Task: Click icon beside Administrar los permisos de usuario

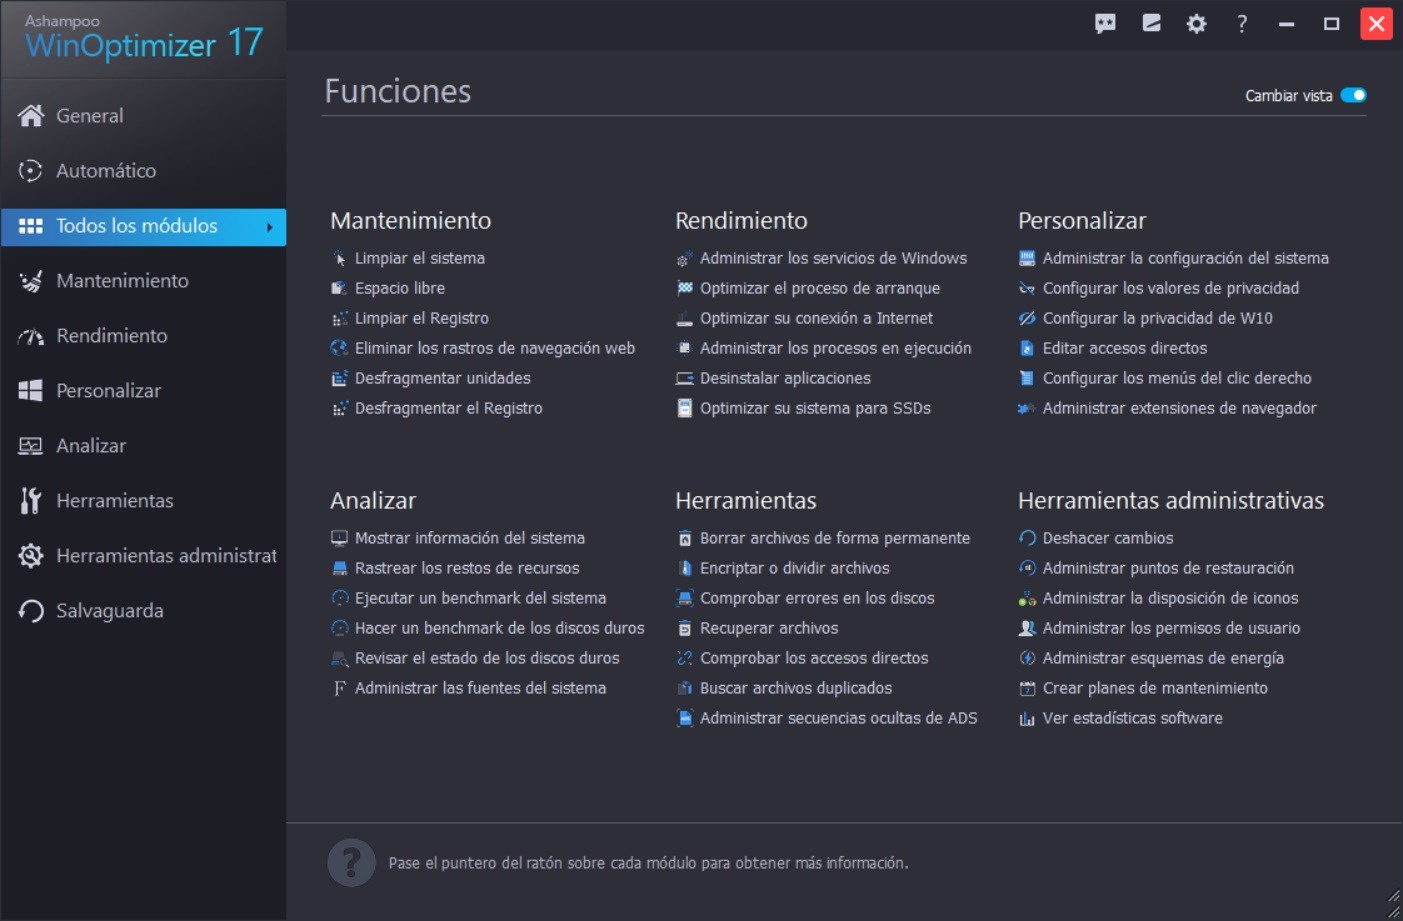Action: point(1027,628)
